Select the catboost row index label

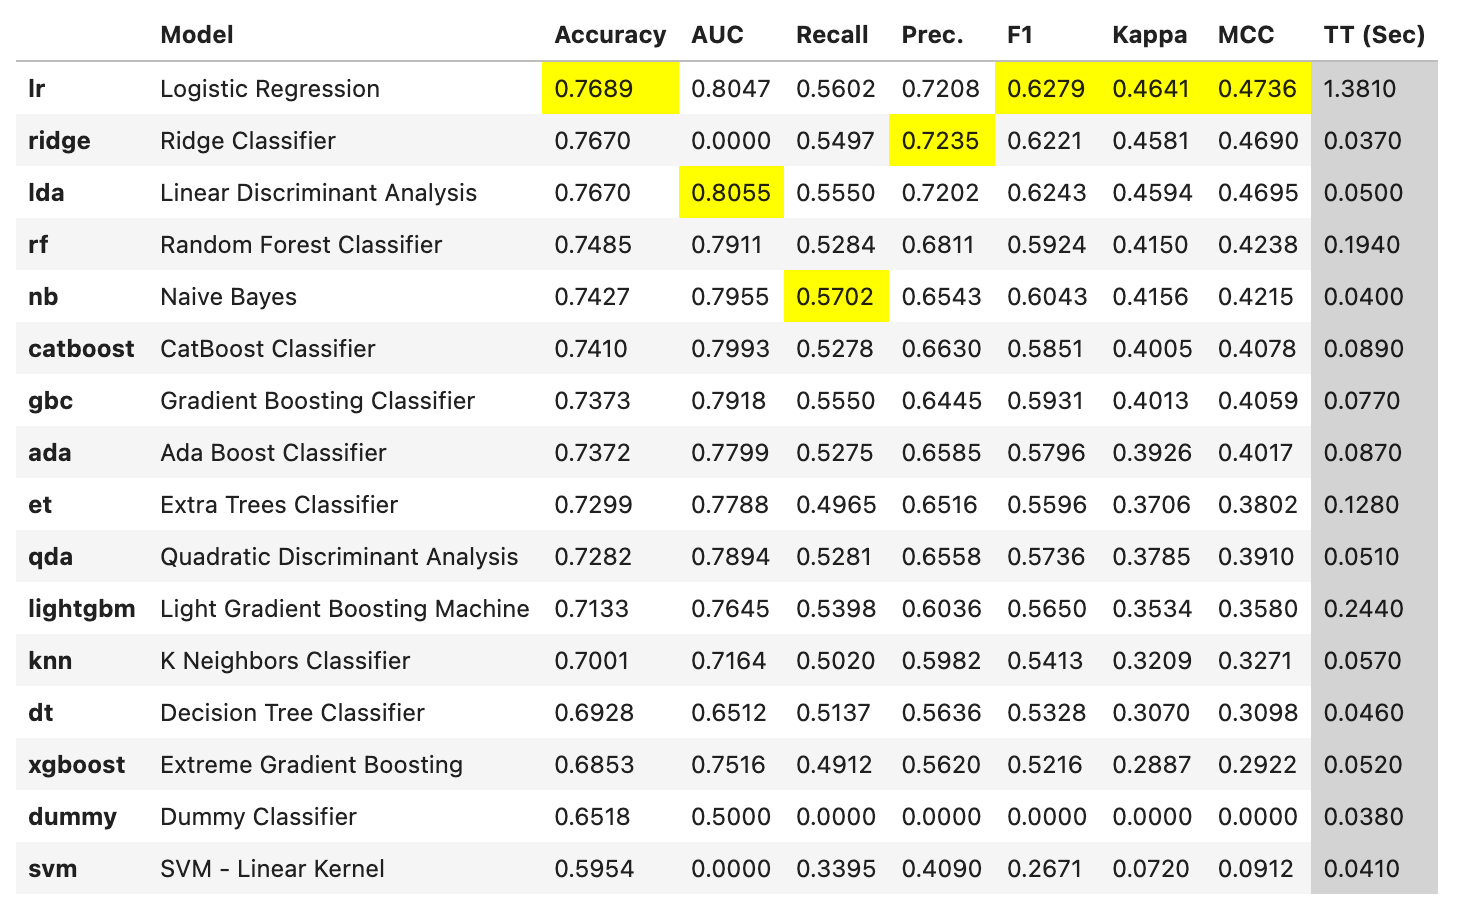[81, 349]
